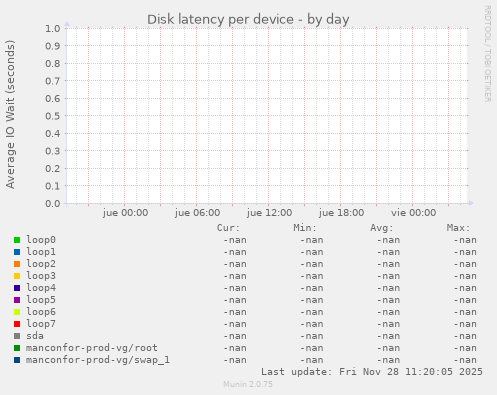
Task: Select the loop1 legend label
Action: (41, 252)
